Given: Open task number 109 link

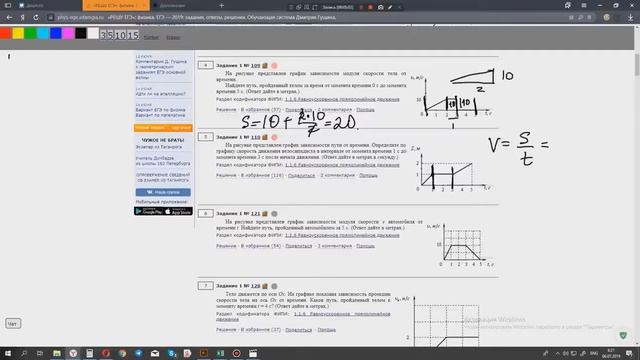Looking at the screenshot, I should point(256,65).
